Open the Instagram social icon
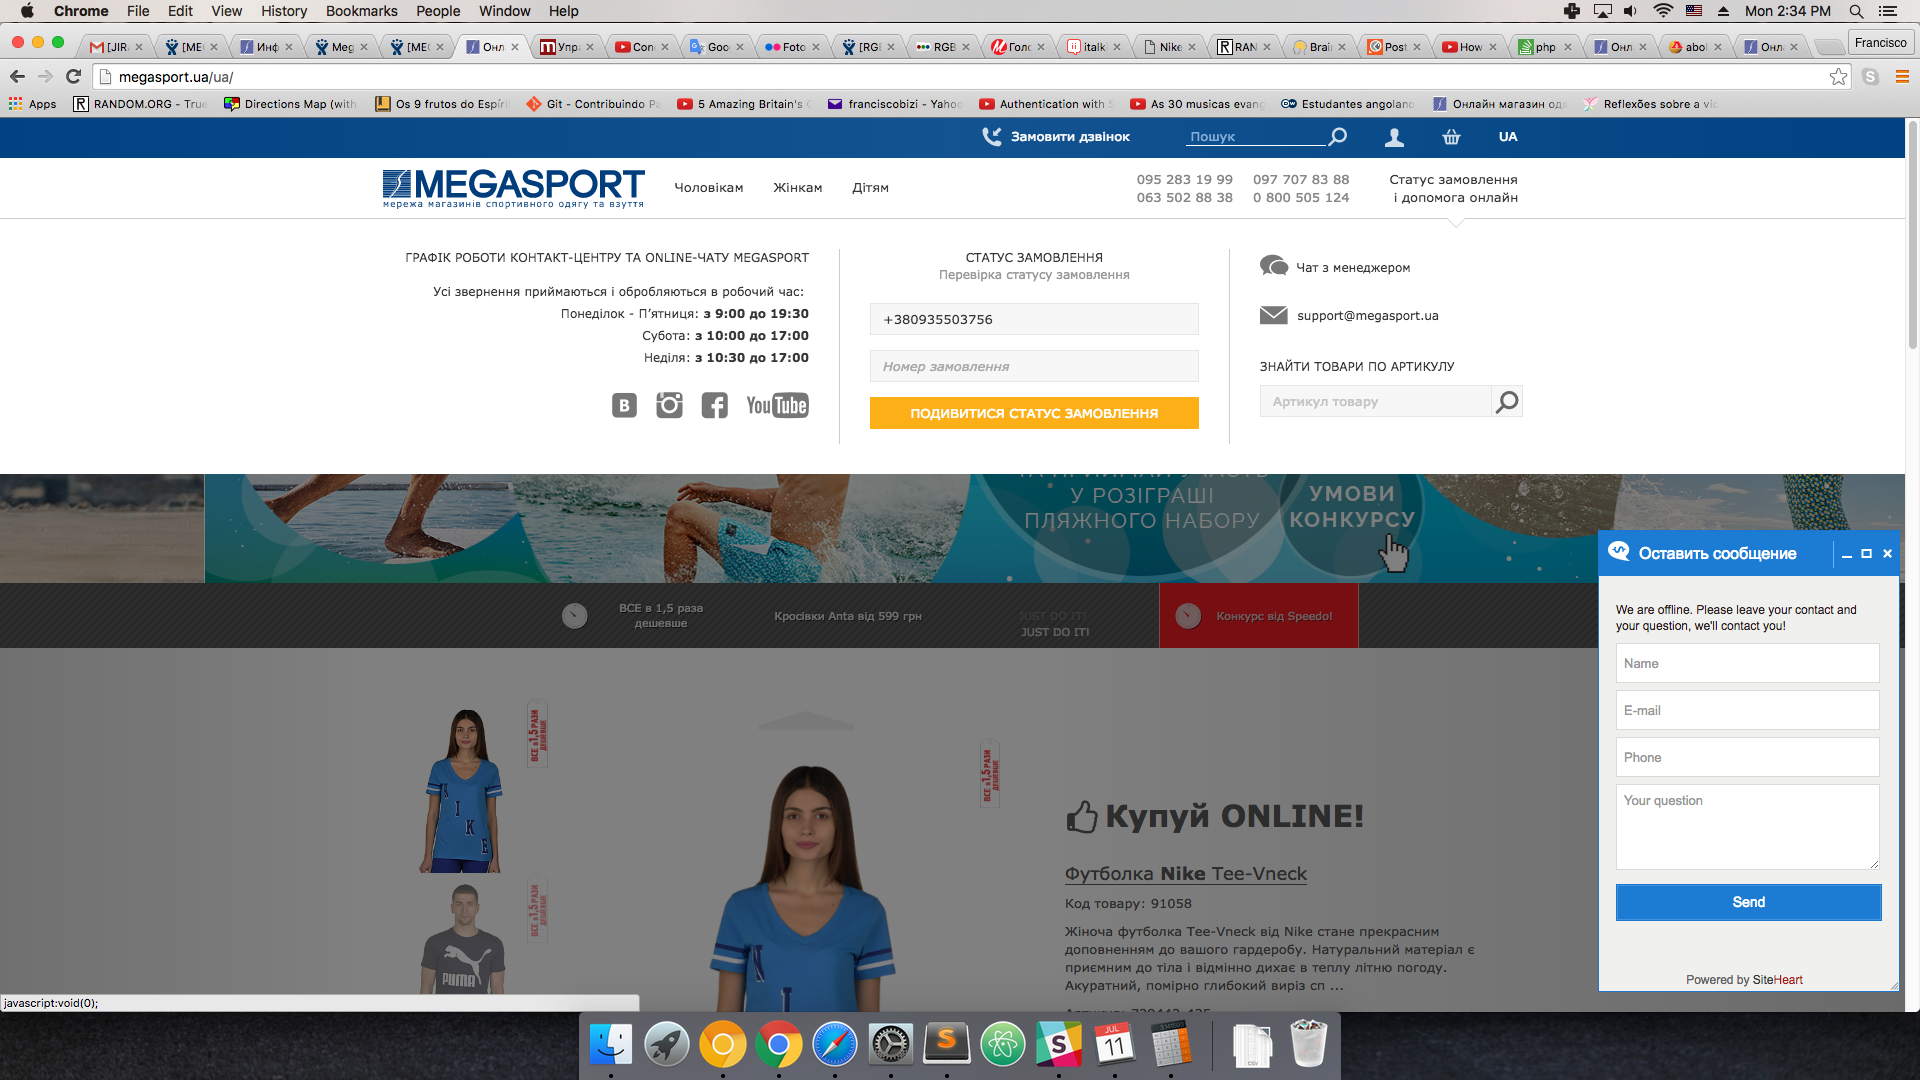The height and width of the screenshot is (1080, 1920). coord(669,405)
